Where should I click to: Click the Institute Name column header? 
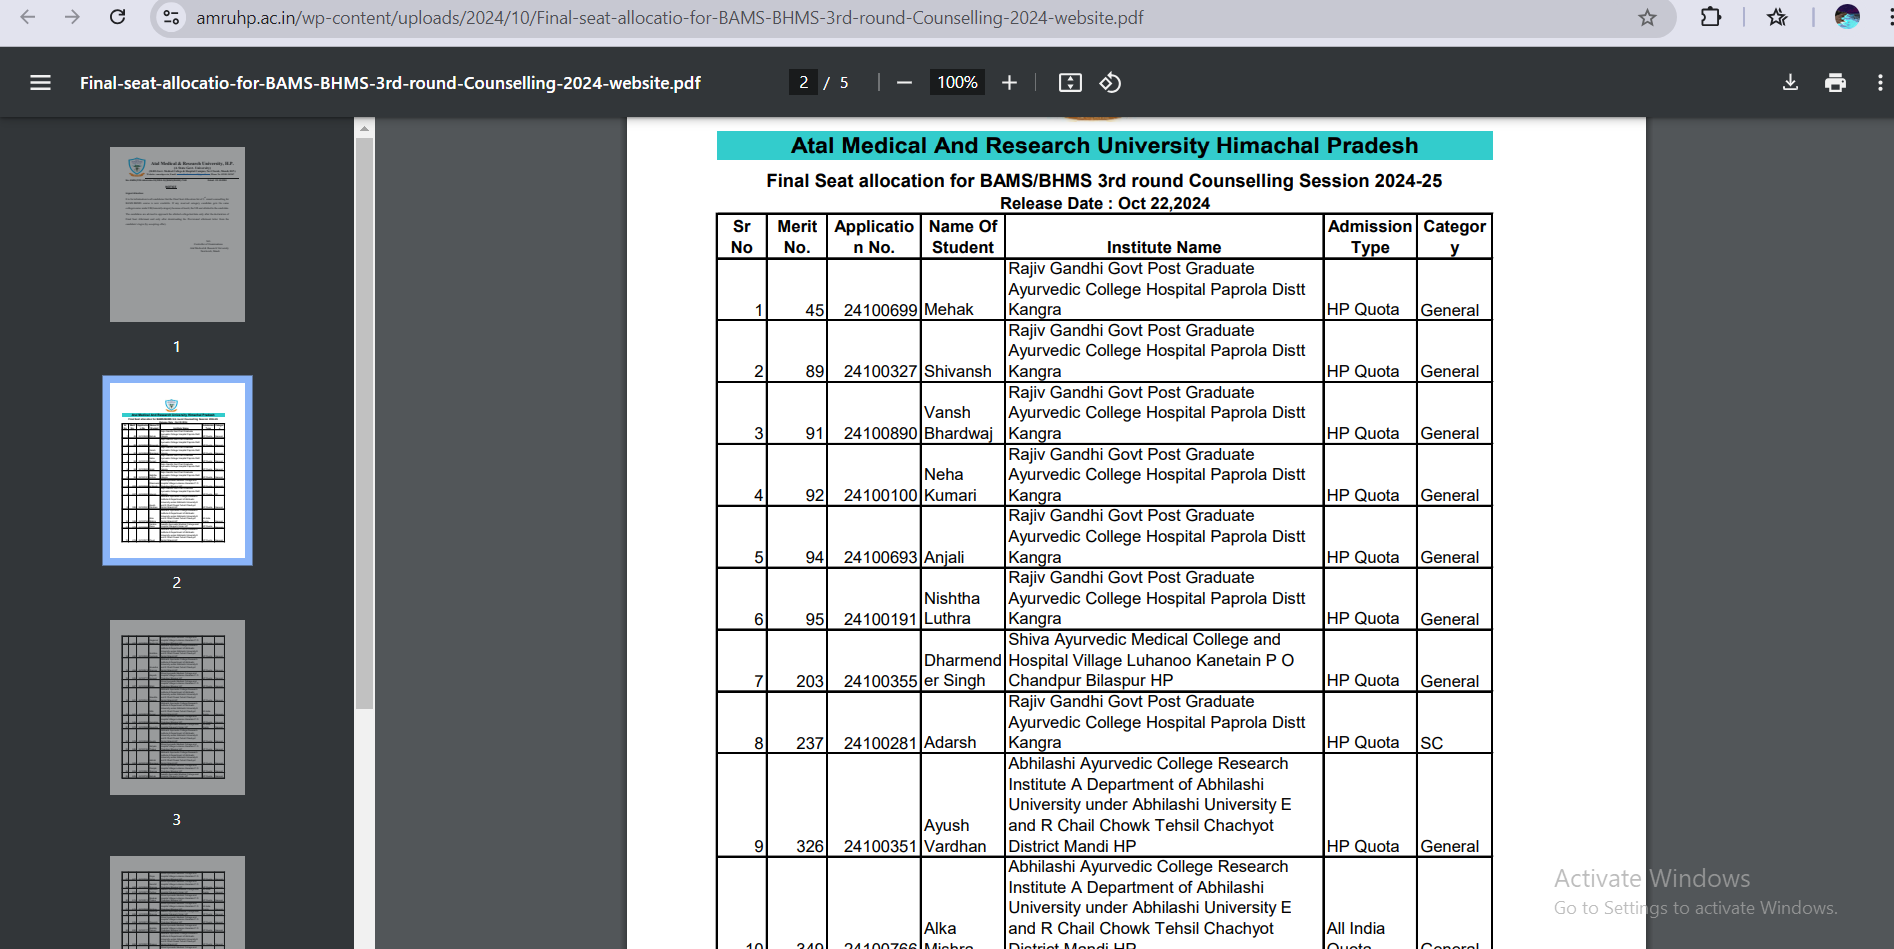(1164, 247)
